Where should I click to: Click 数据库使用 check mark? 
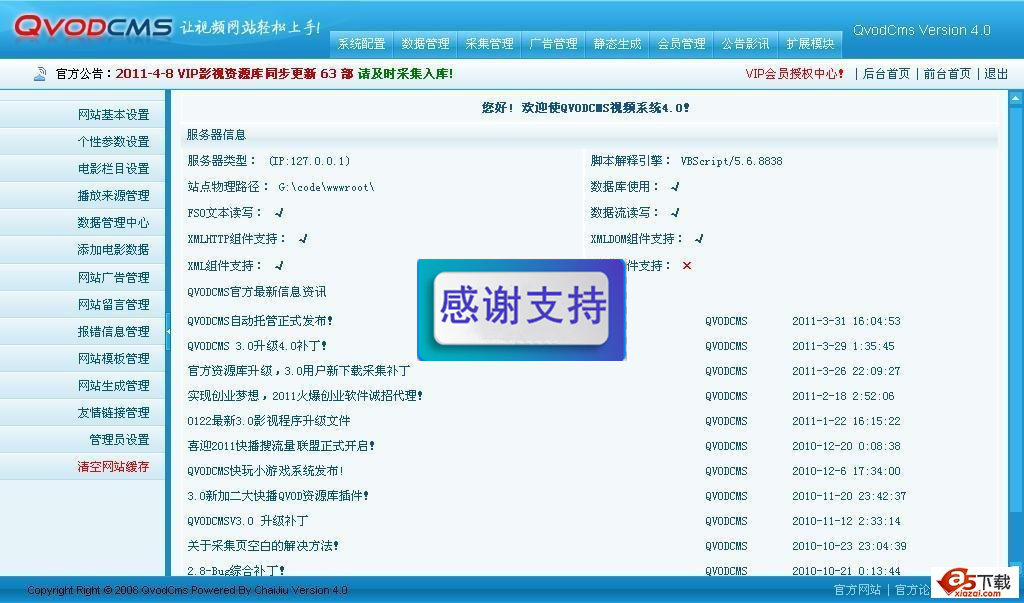point(675,186)
